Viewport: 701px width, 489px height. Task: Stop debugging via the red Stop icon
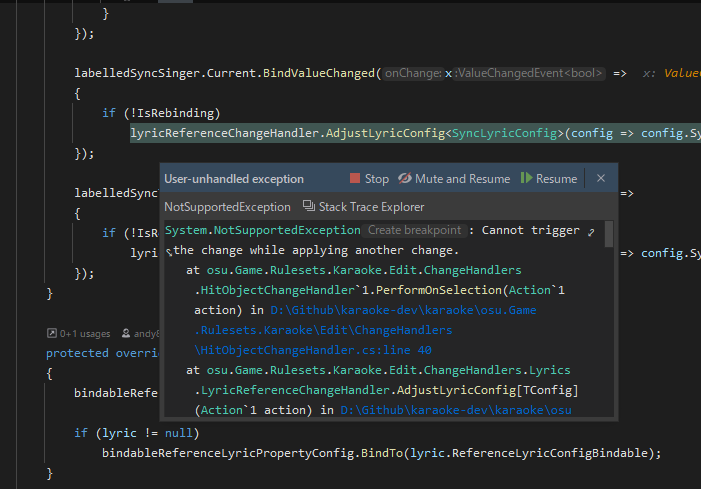point(355,178)
